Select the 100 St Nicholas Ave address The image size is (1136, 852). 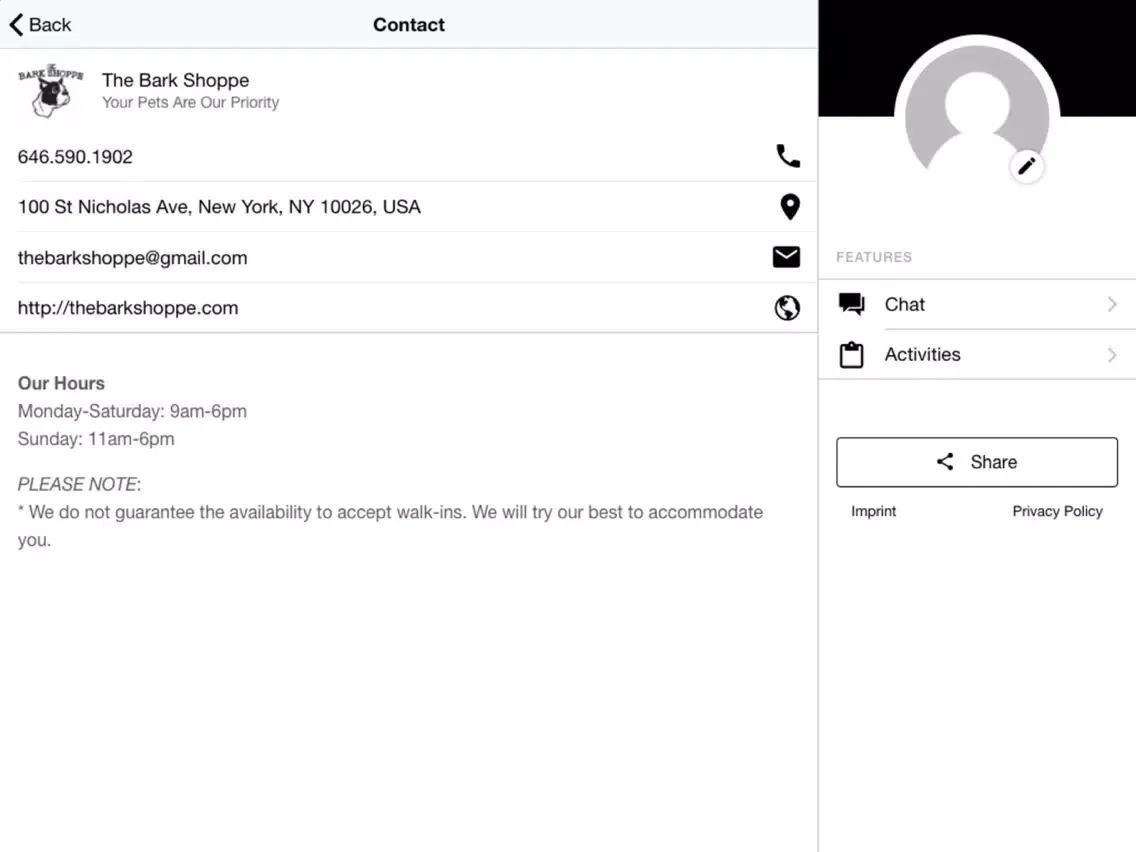click(x=219, y=207)
